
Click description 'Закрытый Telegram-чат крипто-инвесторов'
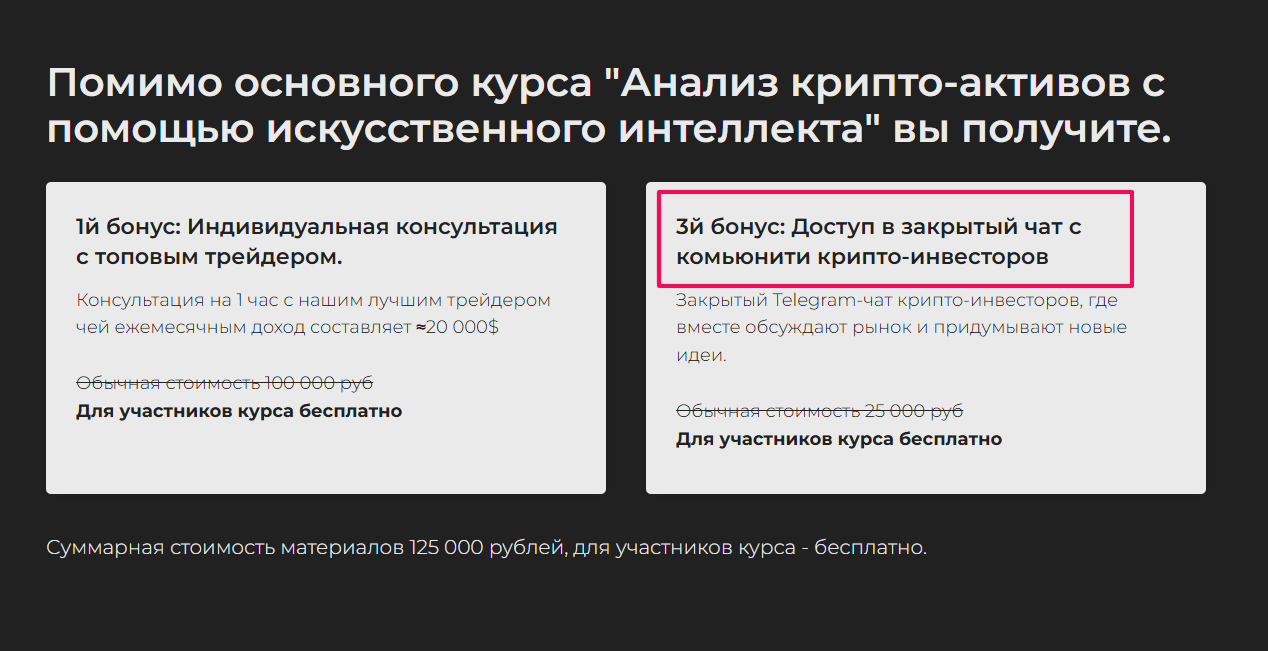[x=901, y=327]
